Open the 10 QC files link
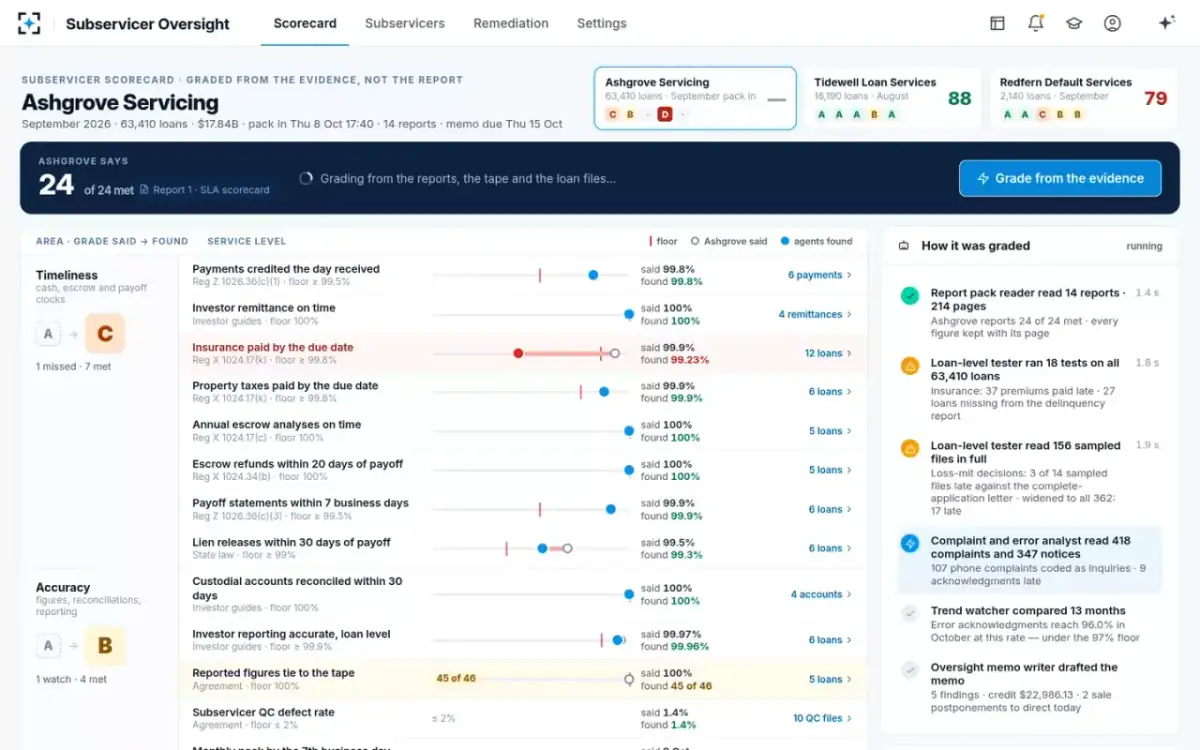This screenshot has height=750, width=1200. click(822, 718)
